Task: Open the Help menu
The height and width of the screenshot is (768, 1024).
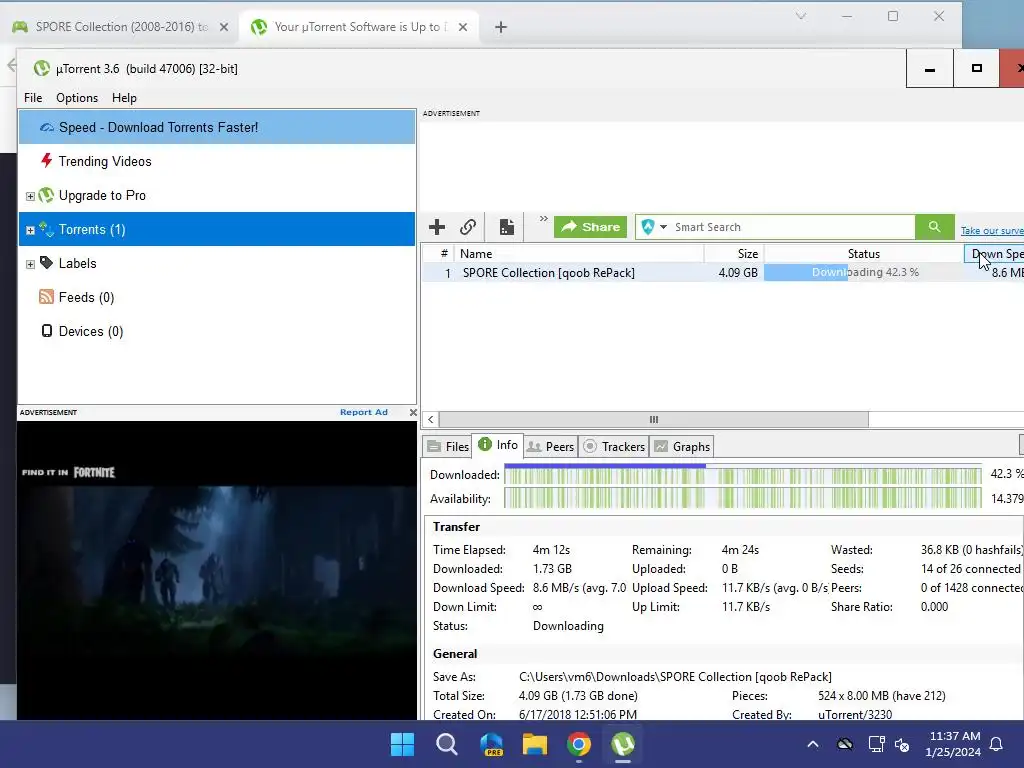Action: [x=124, y=98]
